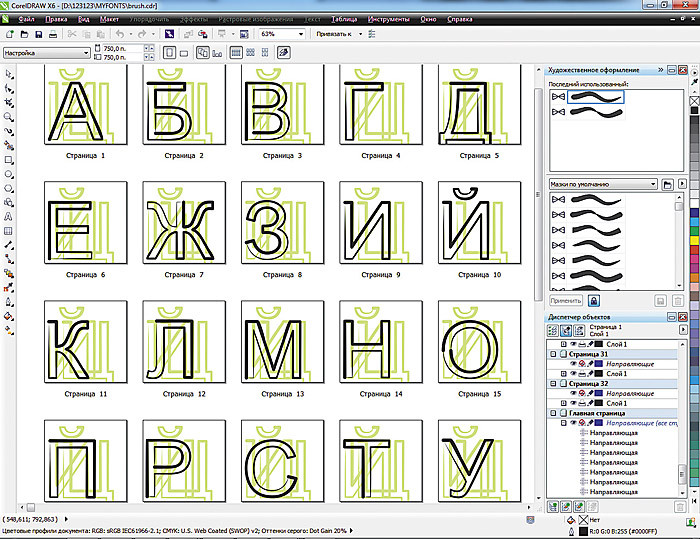This screenshot has height=539, width=700.
Task: Set portrait page orientation
Action: pyautogui.click(x=169, y=53)
